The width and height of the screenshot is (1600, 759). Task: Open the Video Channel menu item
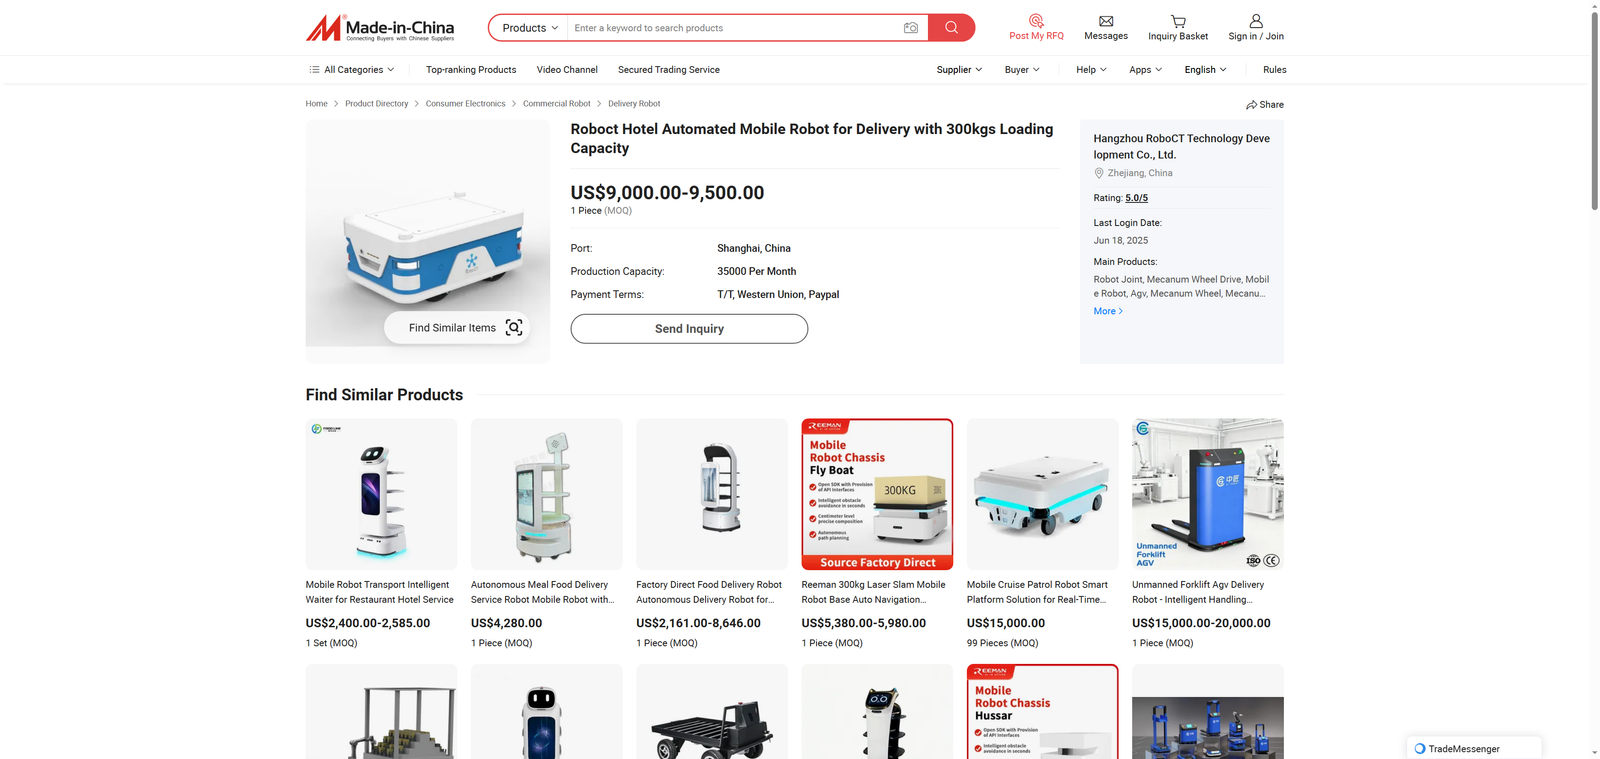click(567, 70)
